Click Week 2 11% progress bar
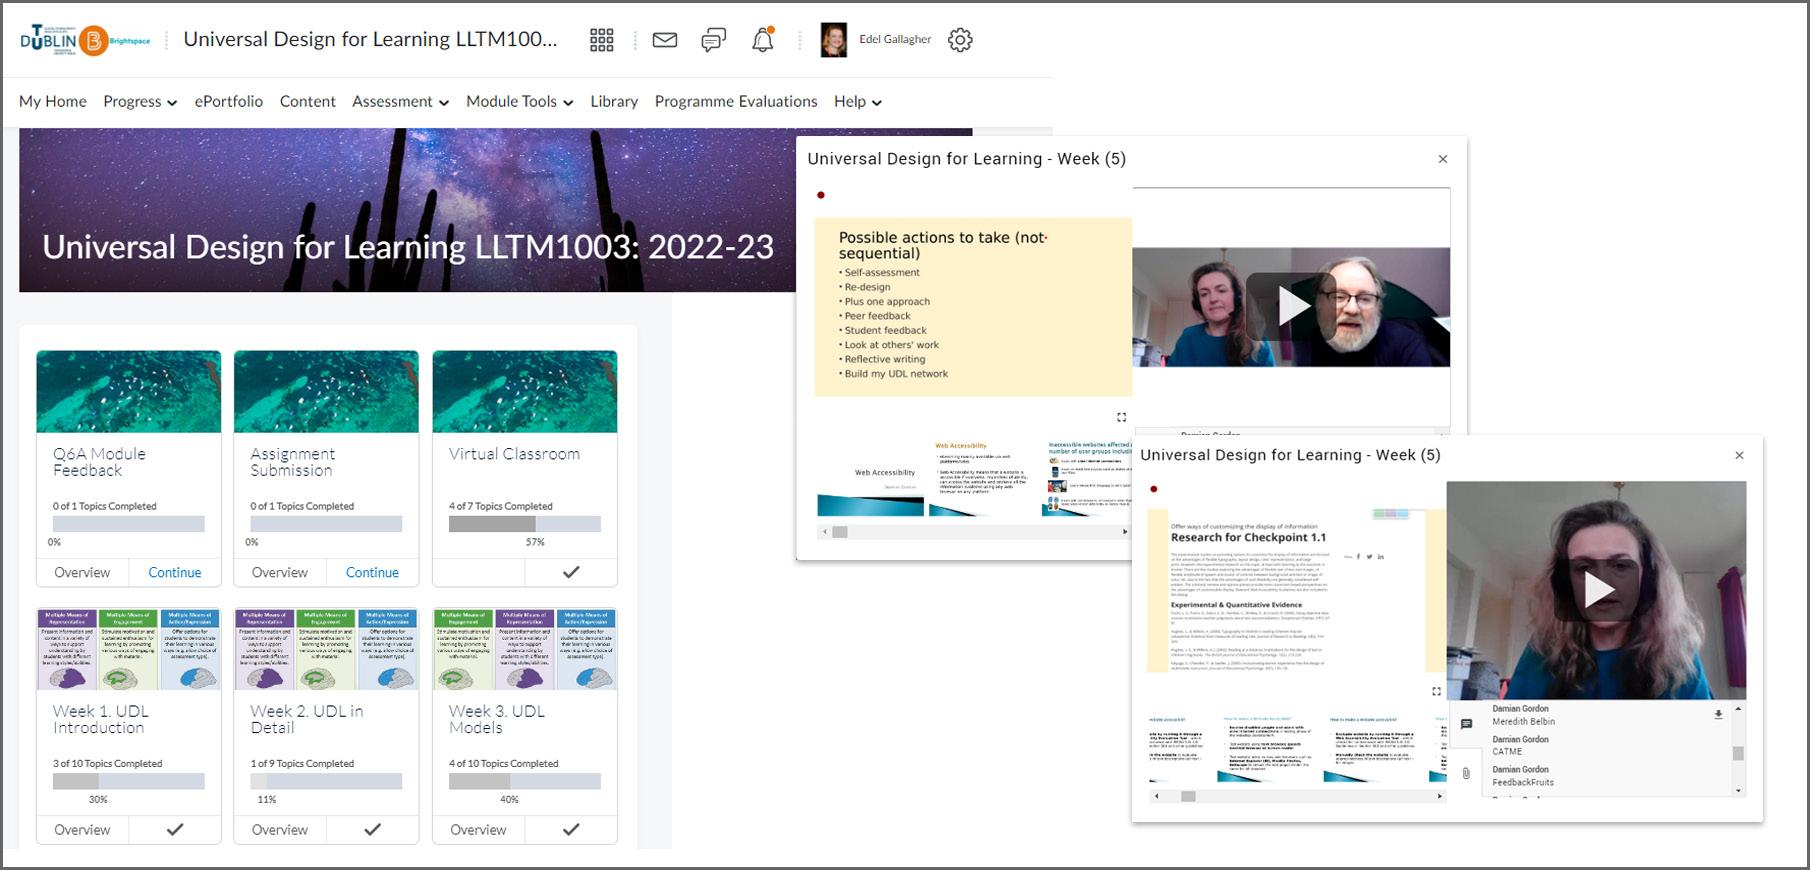 tap(326, 781)
